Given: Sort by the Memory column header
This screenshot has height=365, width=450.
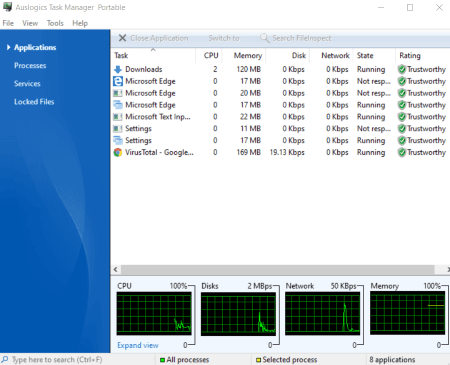Looking at the screenshot, I should (x=244, y=55).
